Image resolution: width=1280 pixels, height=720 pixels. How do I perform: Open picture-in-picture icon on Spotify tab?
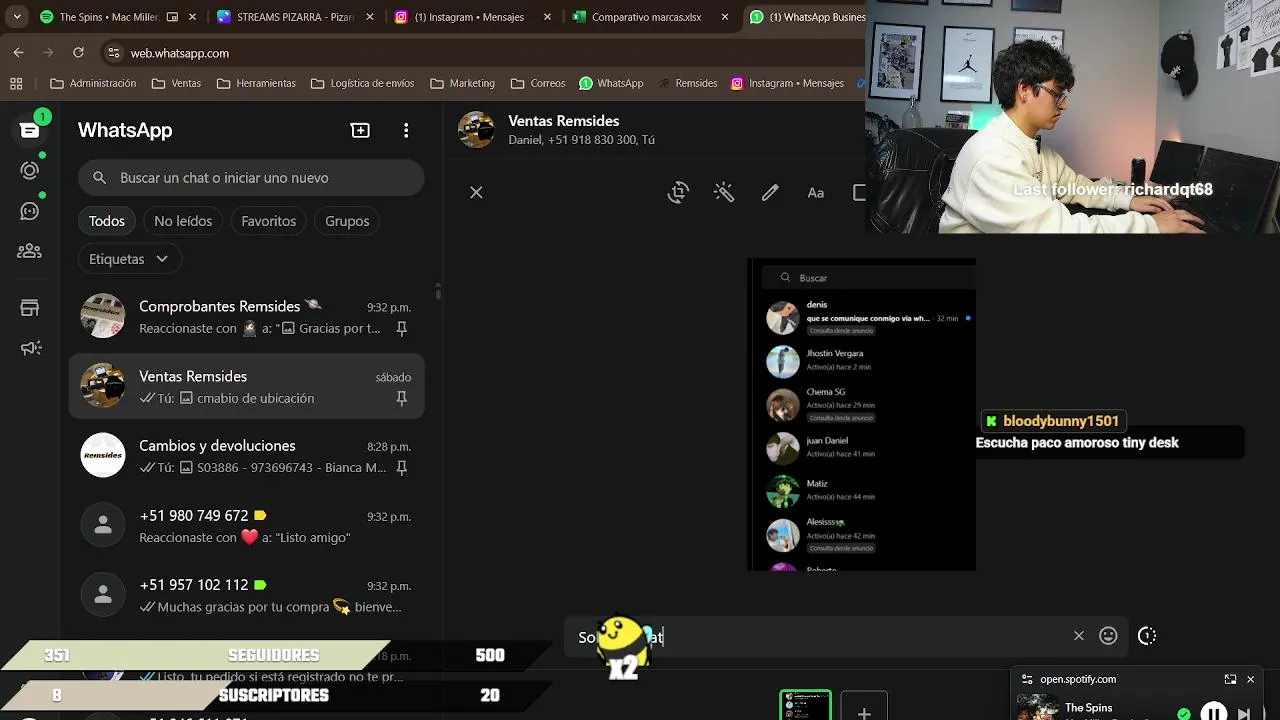172,17
